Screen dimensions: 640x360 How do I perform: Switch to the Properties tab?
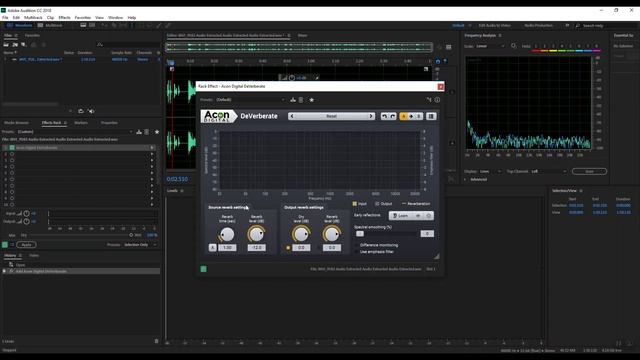(109, 122)
